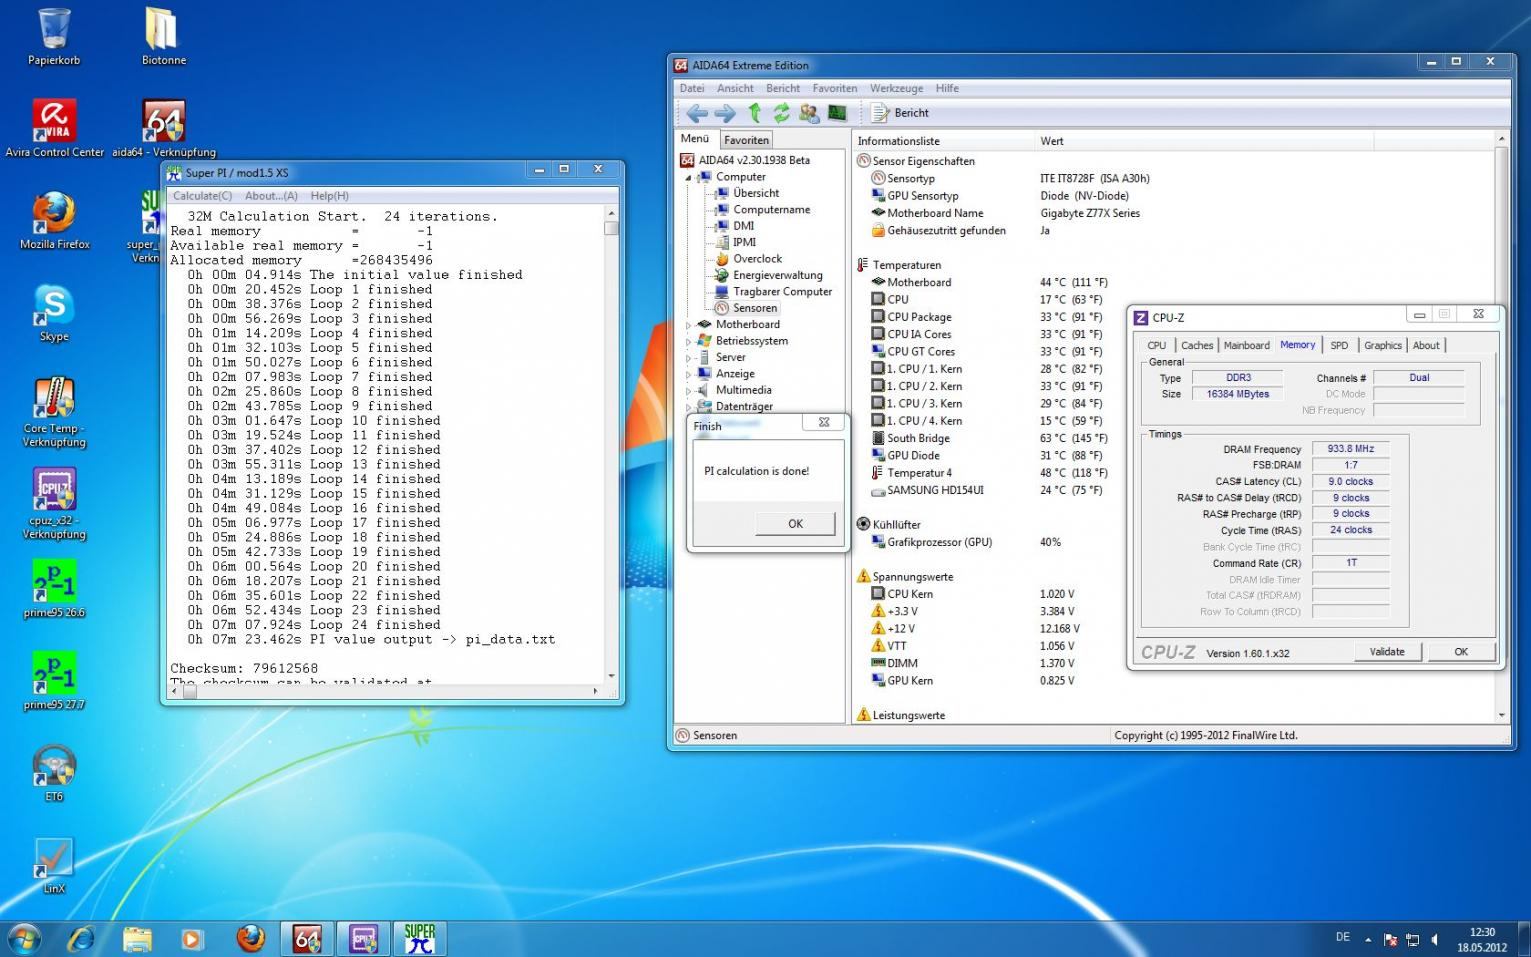Image resolution: width=1531 pixels, height=957 pixels.
Task: Expand the Datenträger tree node
Action: coord(688,407)
